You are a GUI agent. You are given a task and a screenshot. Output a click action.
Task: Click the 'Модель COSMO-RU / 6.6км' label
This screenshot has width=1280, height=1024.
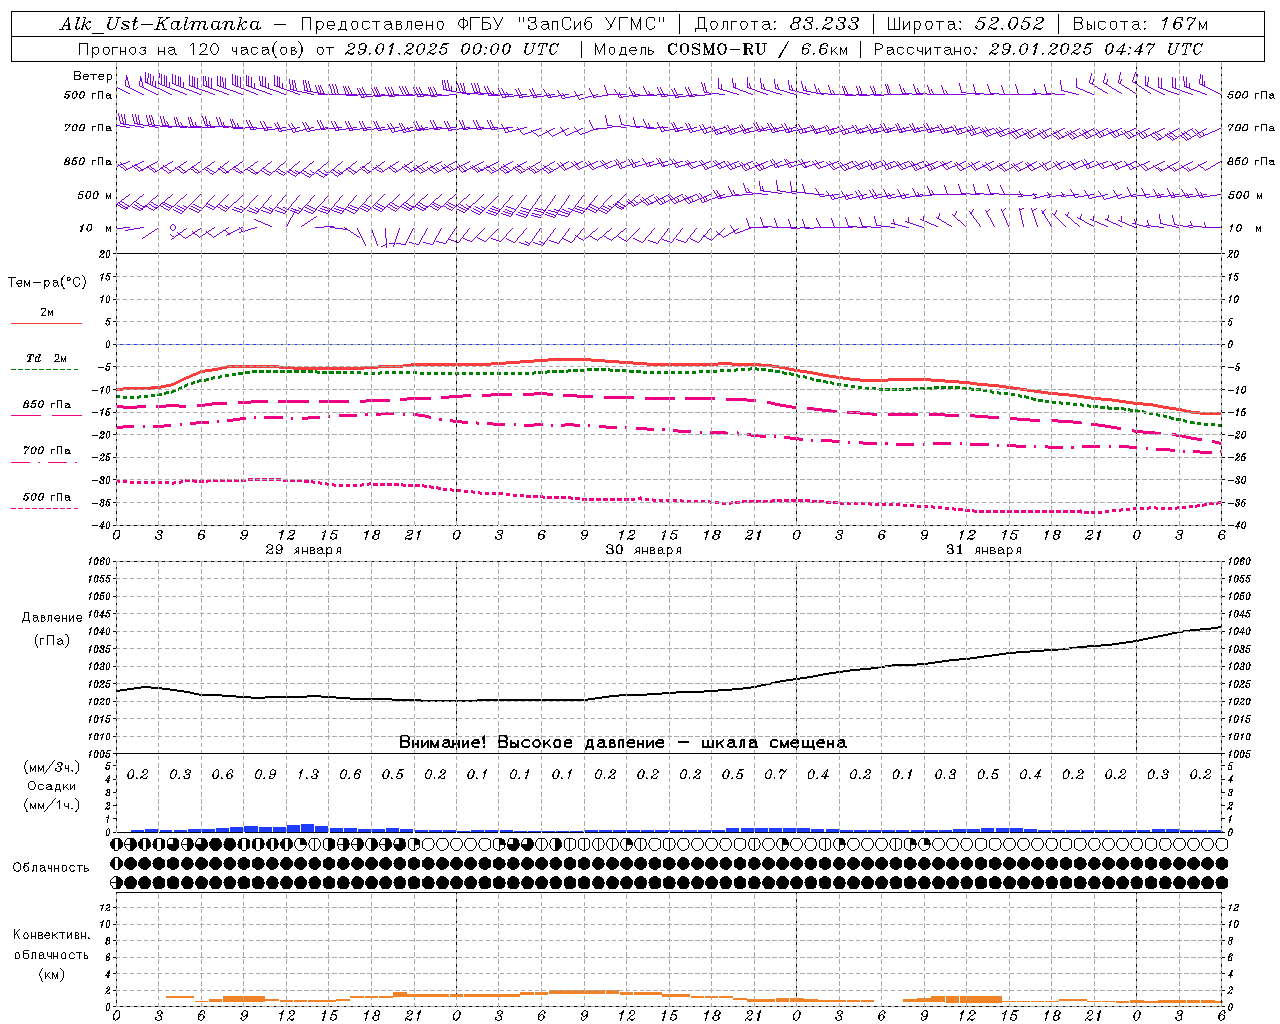(x=721, y=49)
